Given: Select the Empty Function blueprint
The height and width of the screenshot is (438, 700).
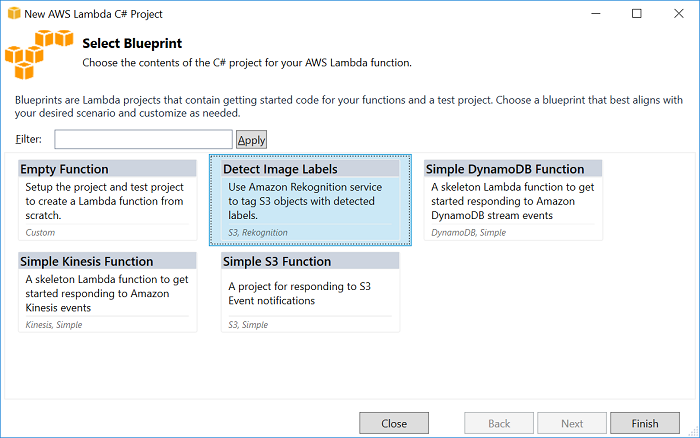Looking at the screenshot, I should [108, 200].
